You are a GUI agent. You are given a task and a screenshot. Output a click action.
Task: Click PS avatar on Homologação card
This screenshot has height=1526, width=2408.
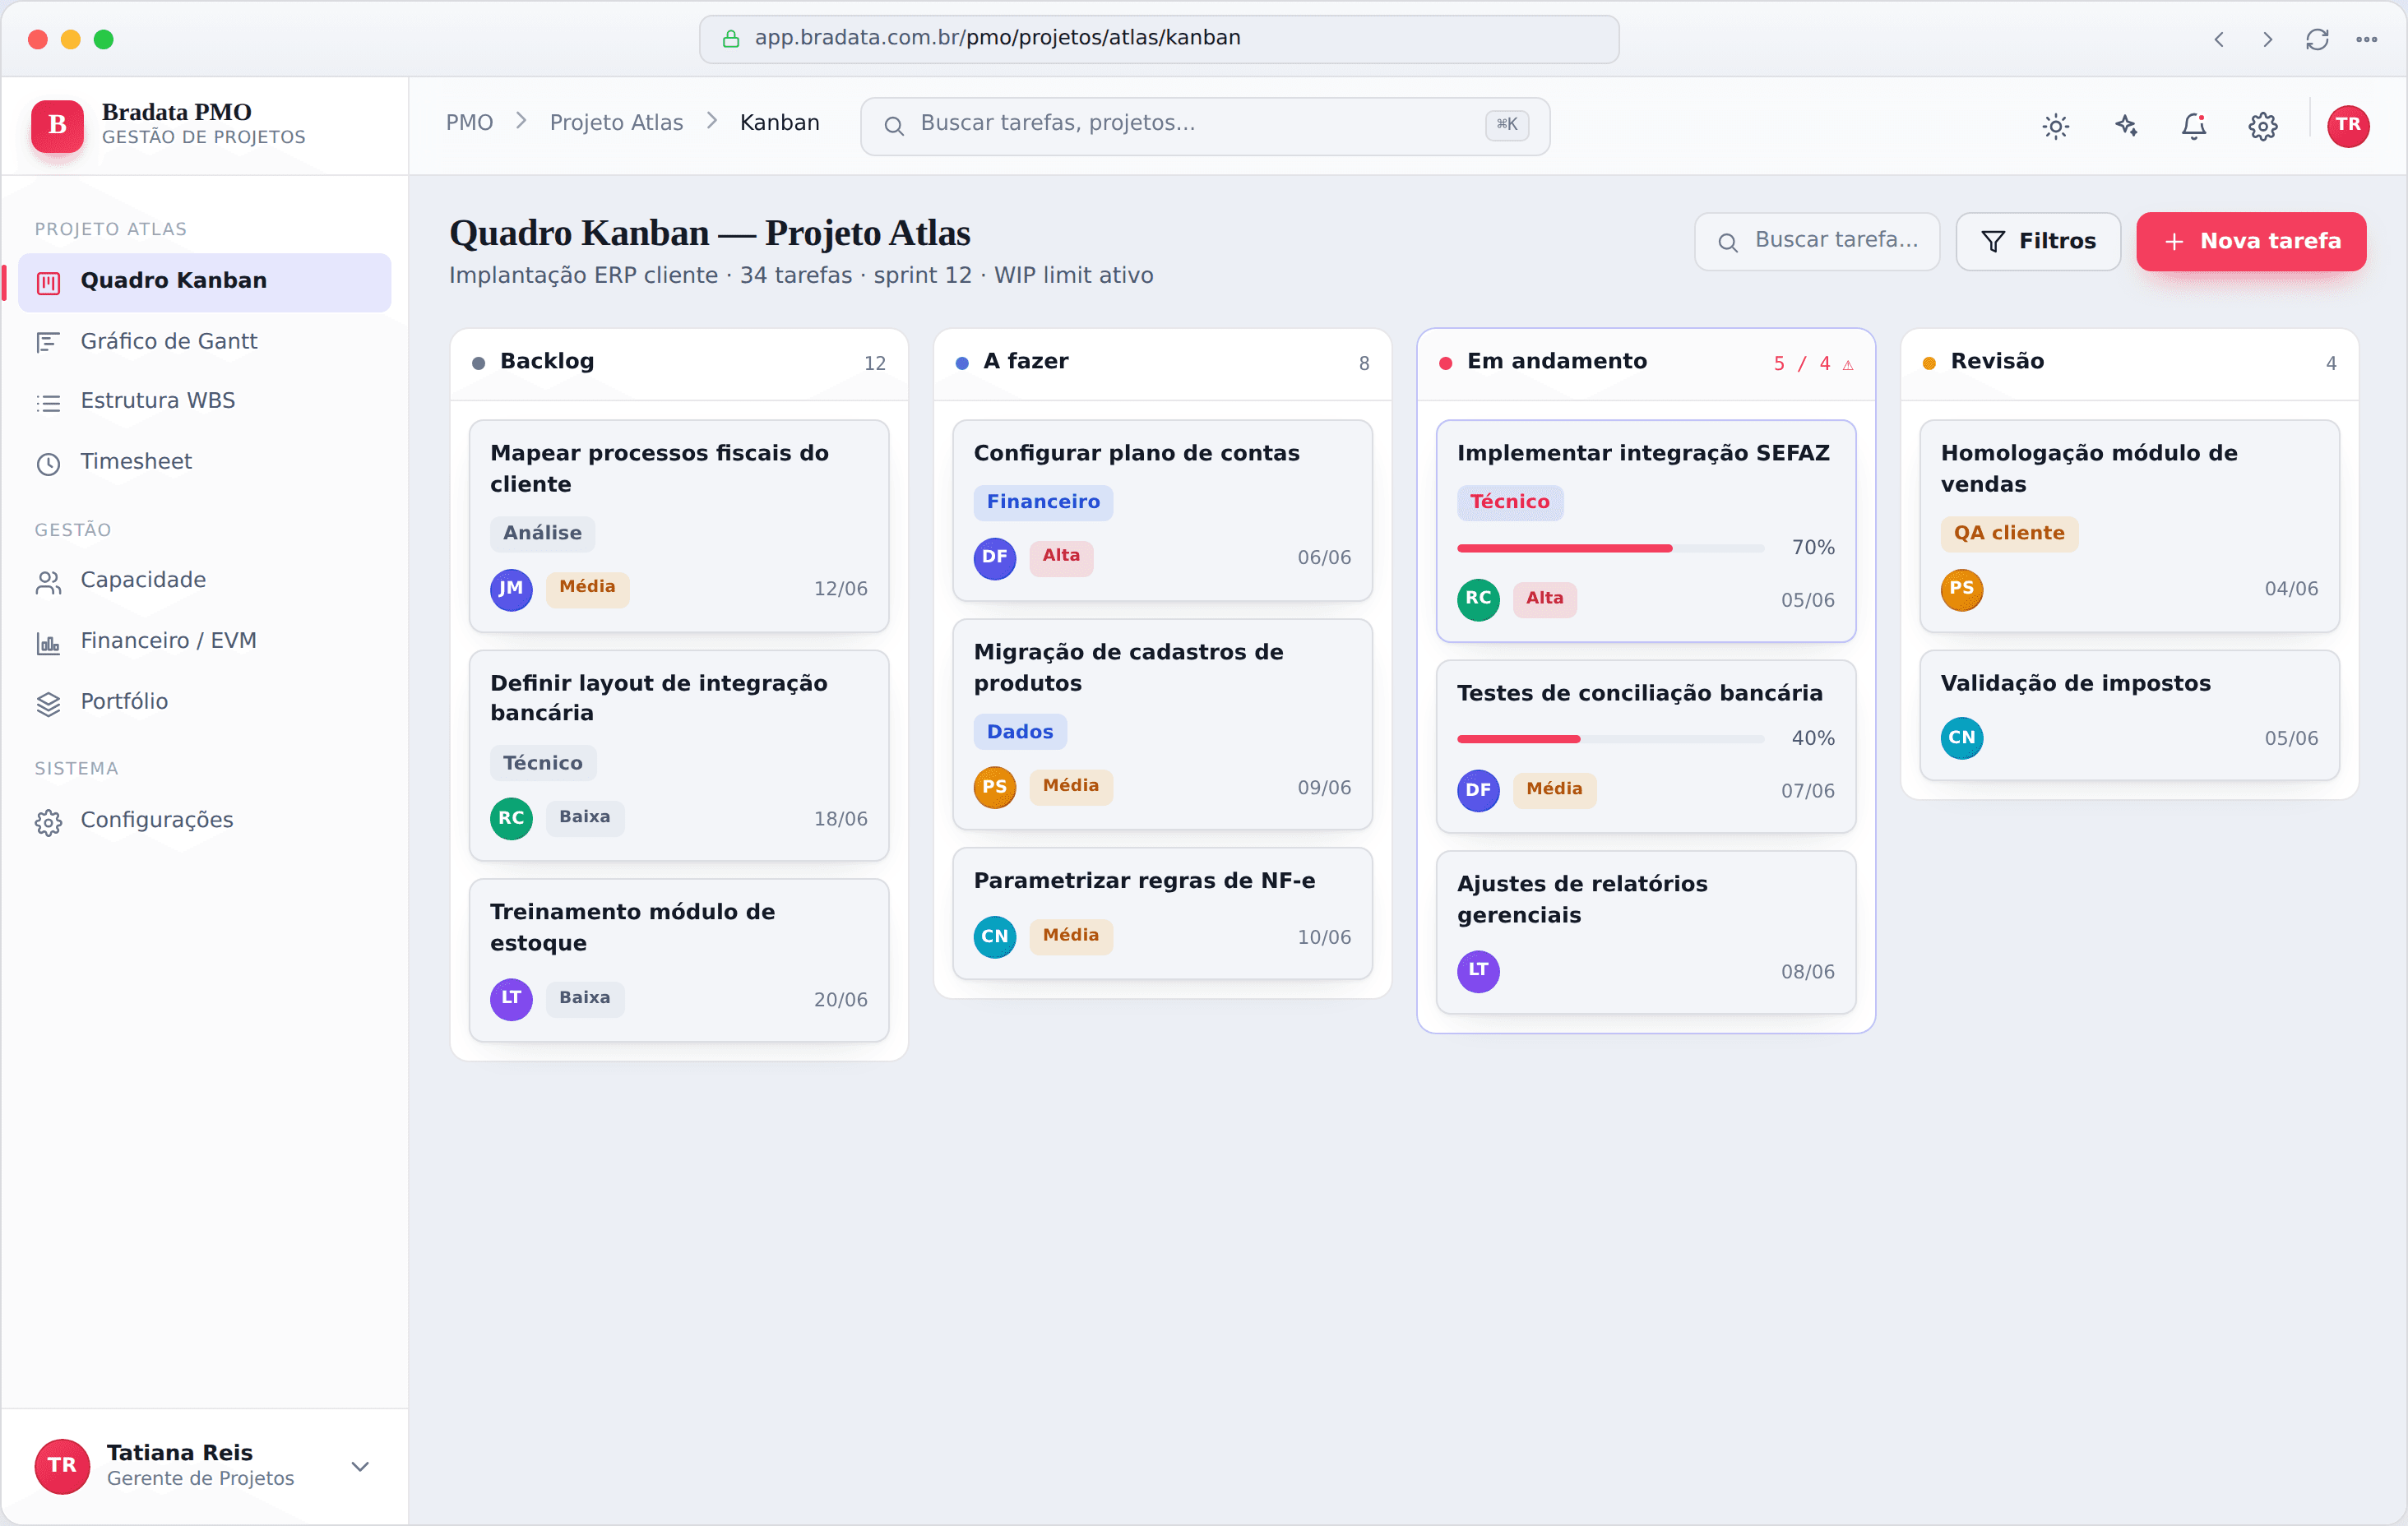pyautogui.click(x=1961, y=589)
